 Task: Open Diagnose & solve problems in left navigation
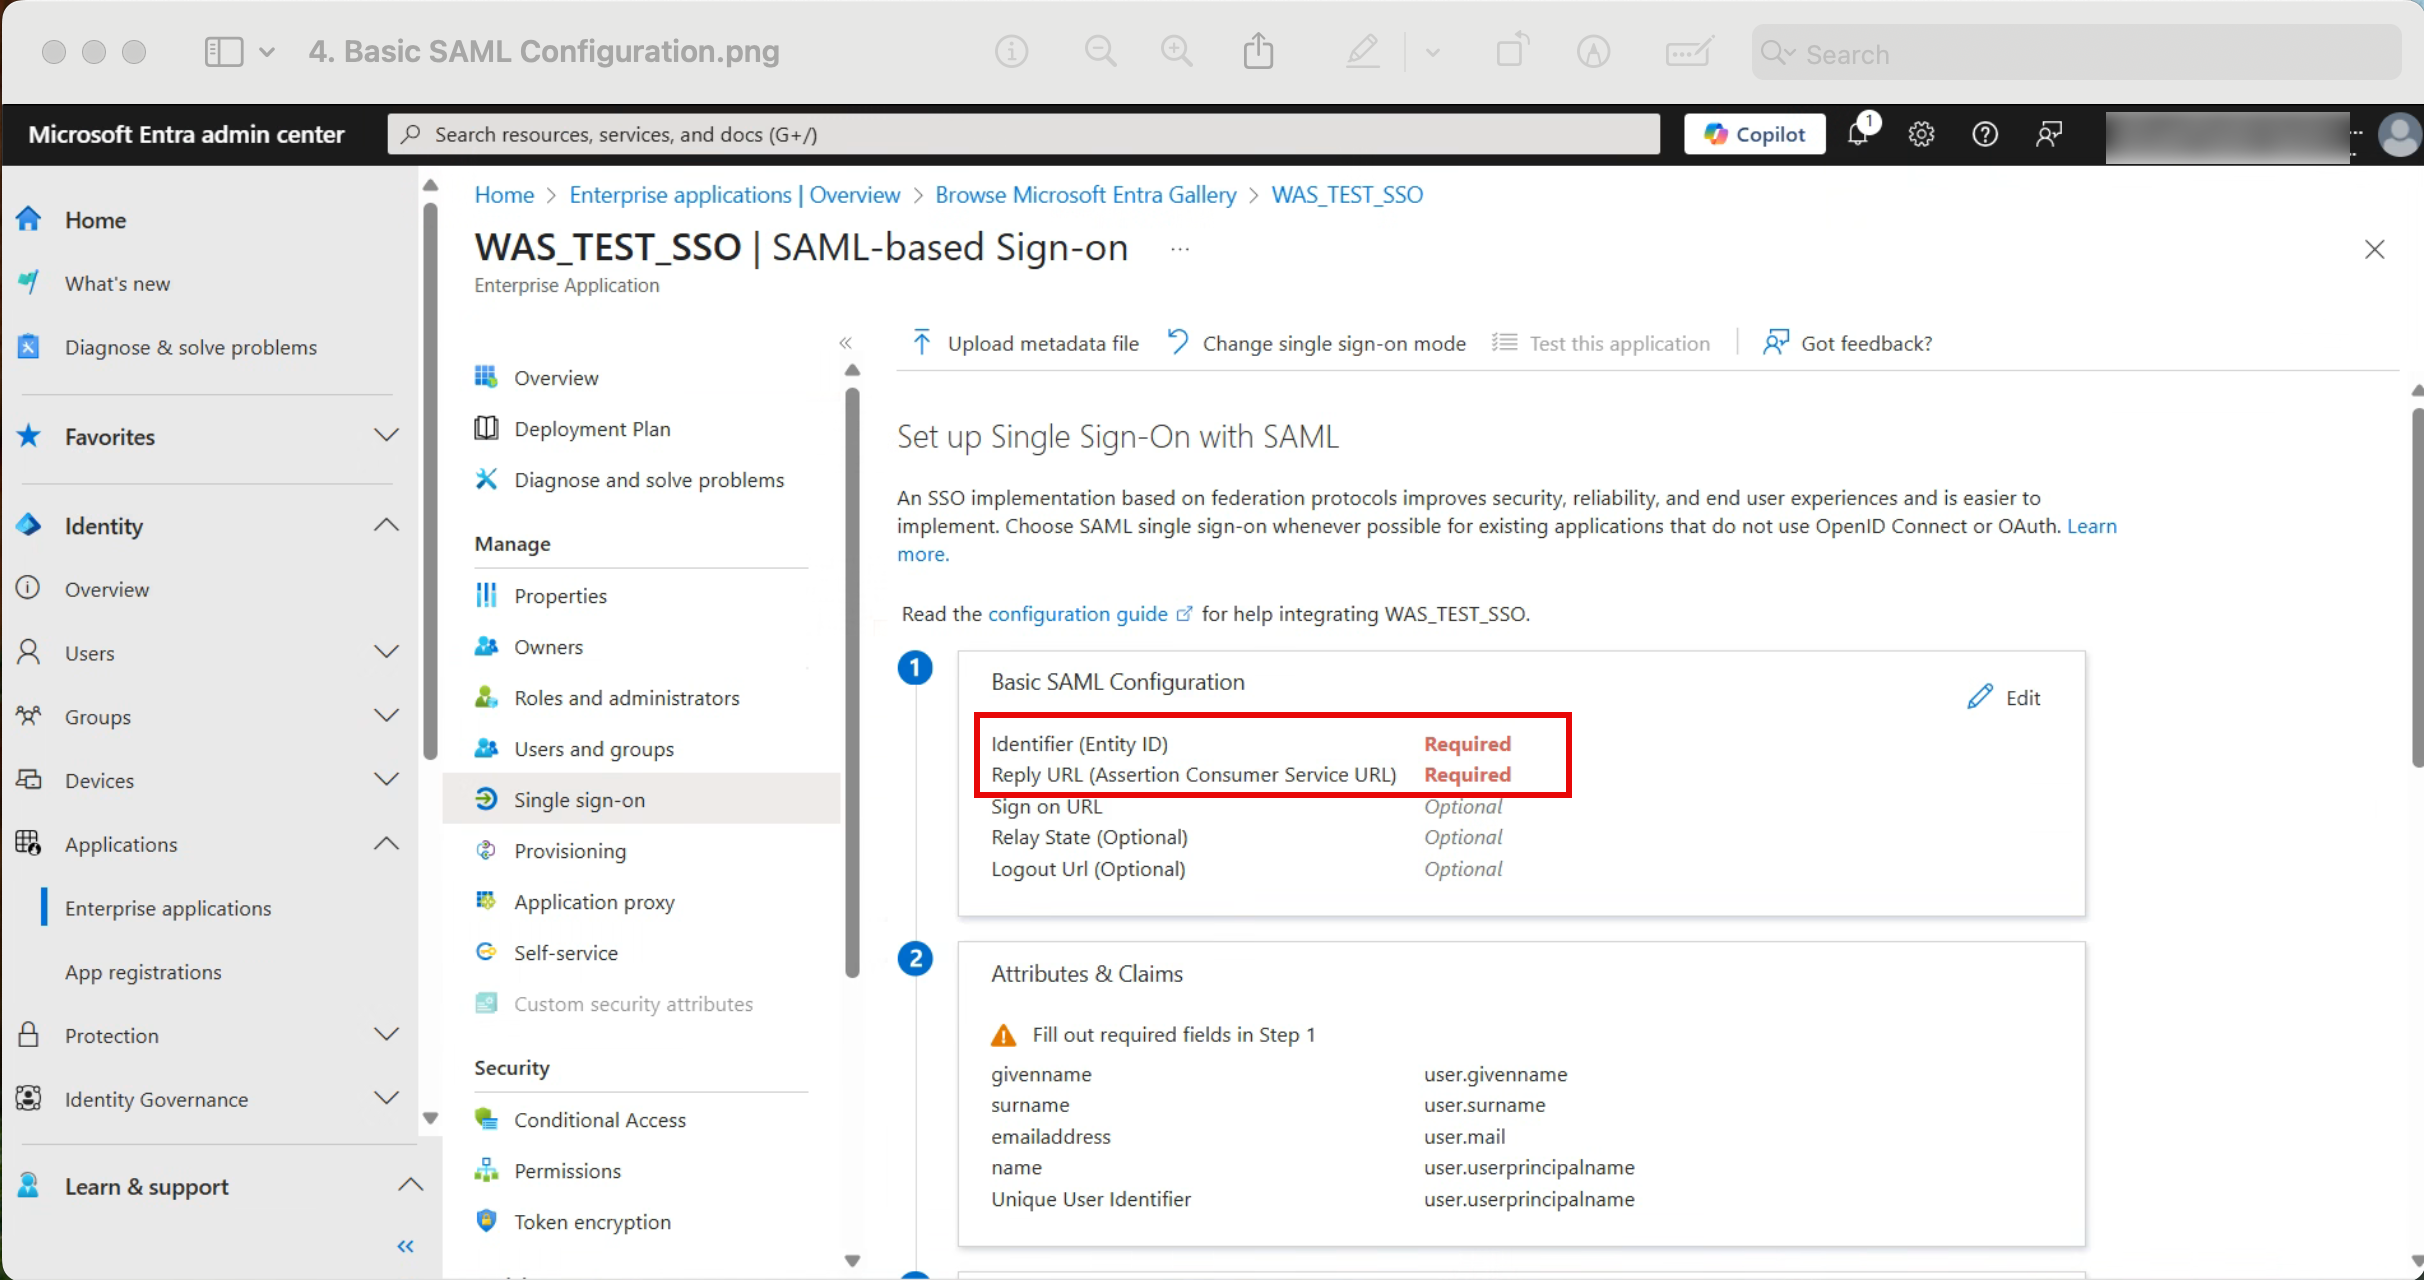coord(190,348)
